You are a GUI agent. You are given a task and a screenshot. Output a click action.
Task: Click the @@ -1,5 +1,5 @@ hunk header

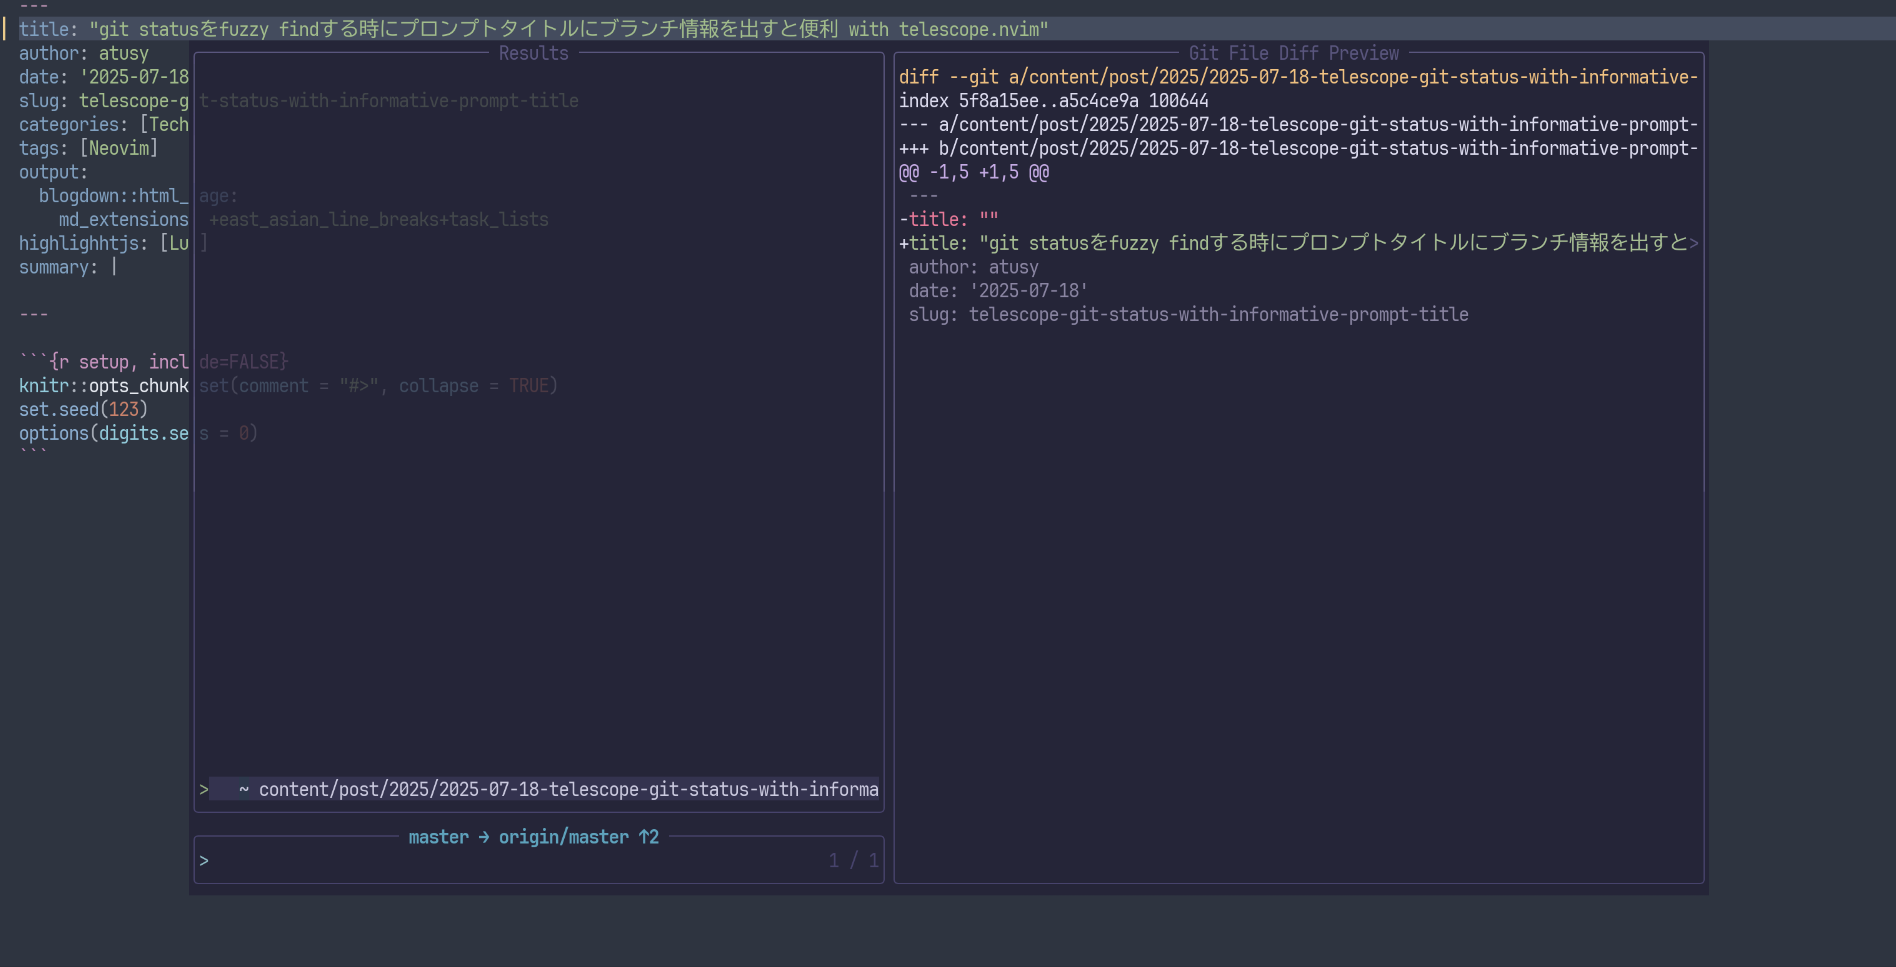coord(973,172)
